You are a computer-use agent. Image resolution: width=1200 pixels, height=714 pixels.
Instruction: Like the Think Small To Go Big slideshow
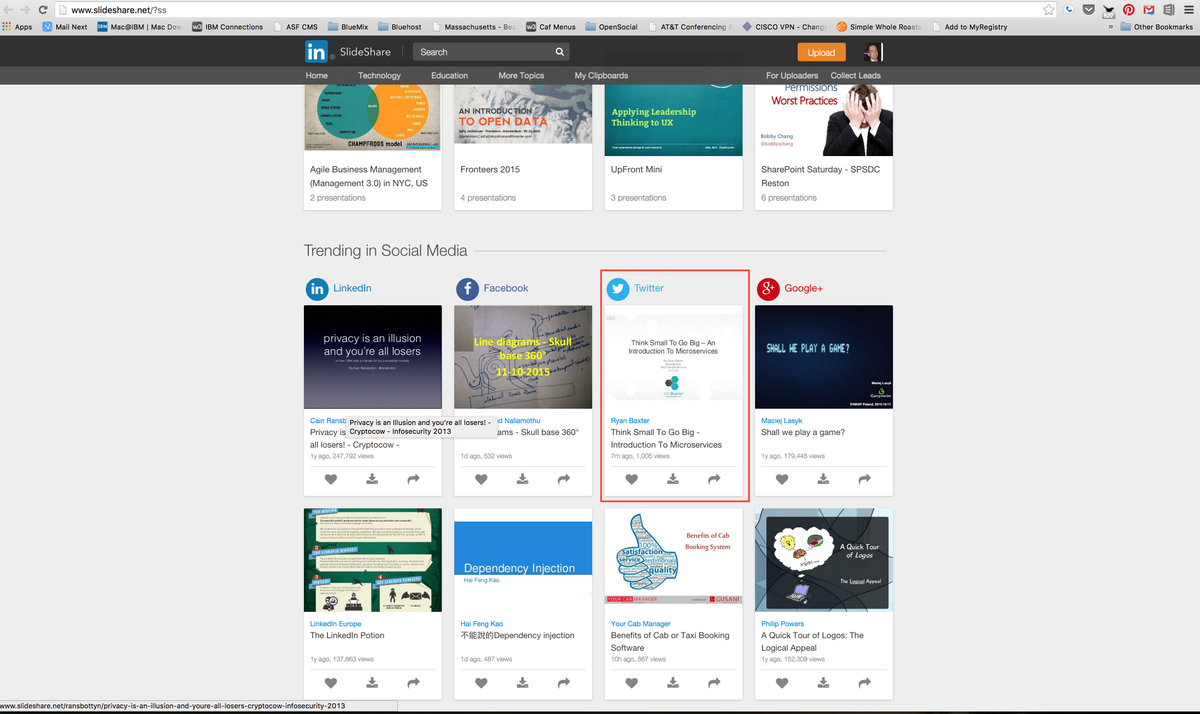pos(632,479)
